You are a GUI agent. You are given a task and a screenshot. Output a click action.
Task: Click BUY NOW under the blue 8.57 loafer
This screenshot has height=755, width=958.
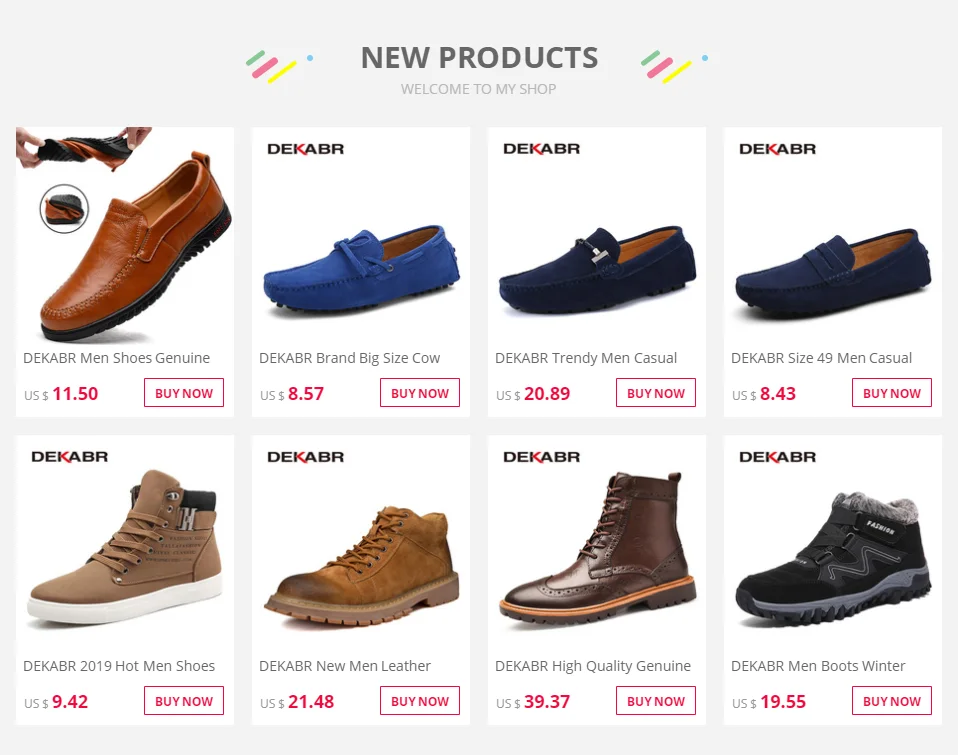[420, 393]
